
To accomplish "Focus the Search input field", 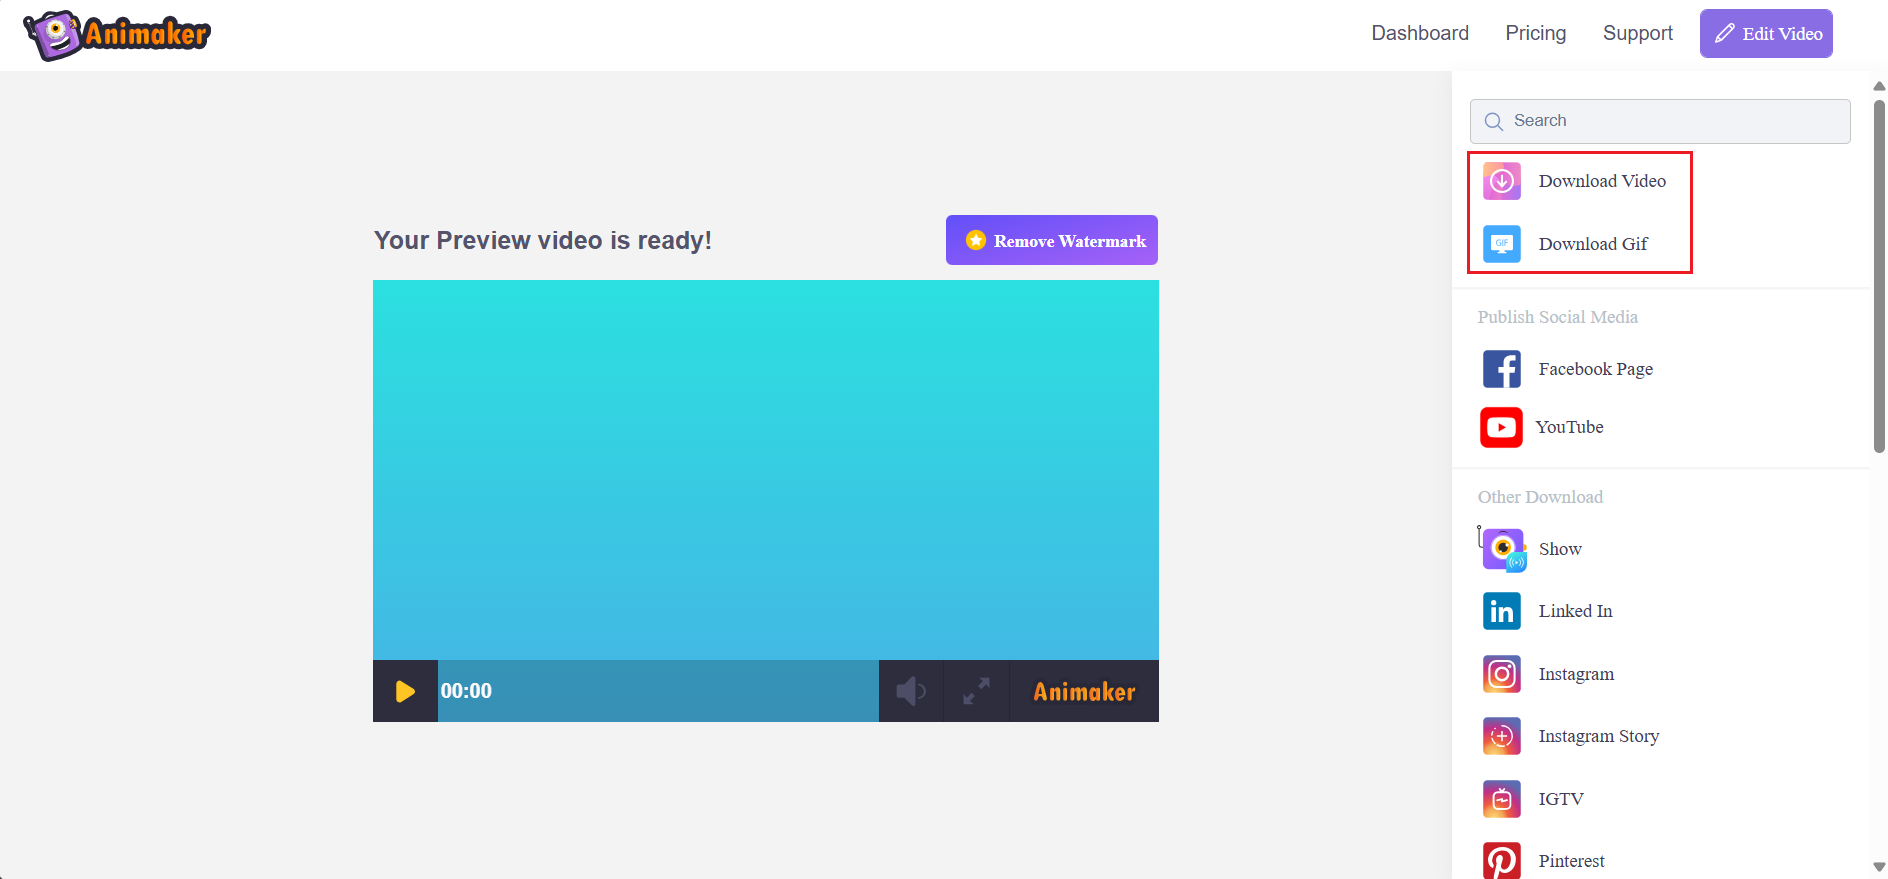I will [x=1660, y=121].
